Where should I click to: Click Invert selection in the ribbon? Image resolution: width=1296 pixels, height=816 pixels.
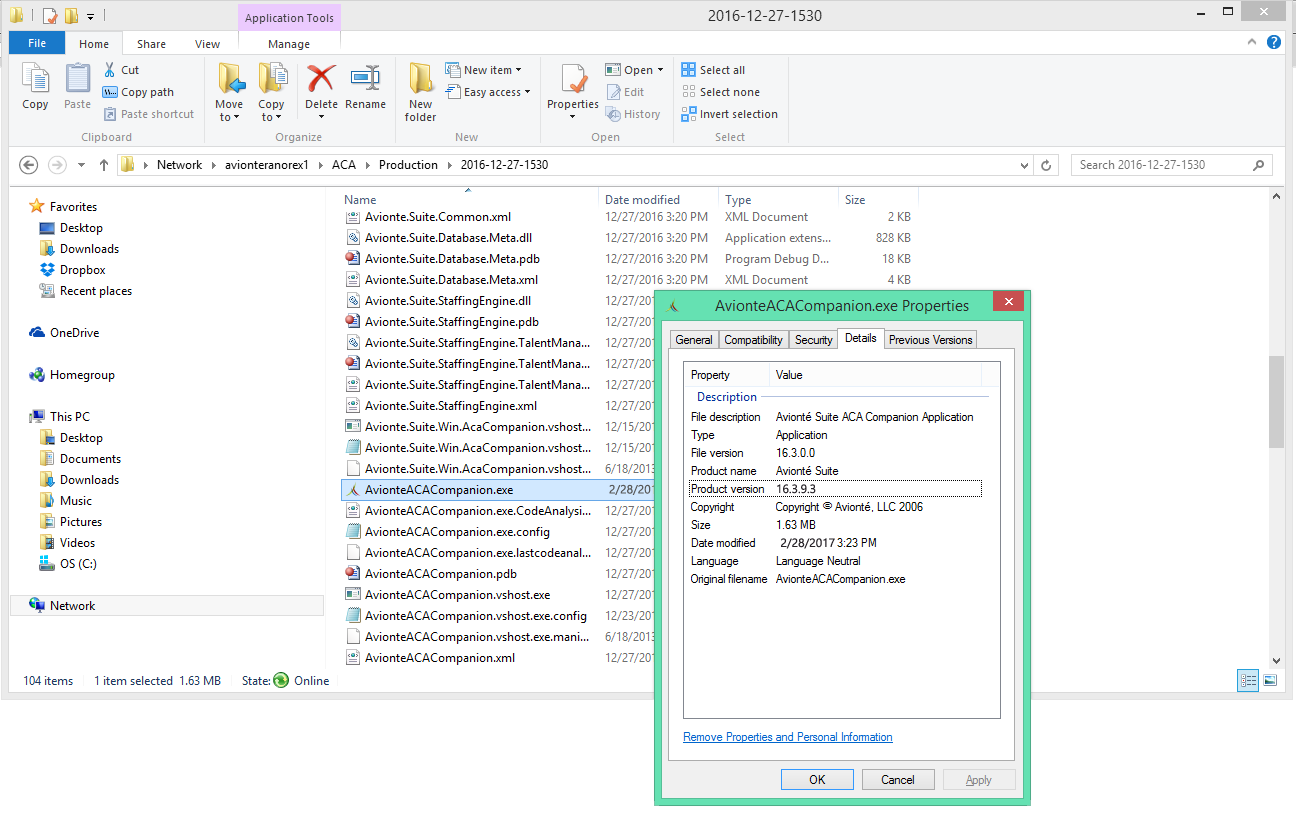(730, 114)
